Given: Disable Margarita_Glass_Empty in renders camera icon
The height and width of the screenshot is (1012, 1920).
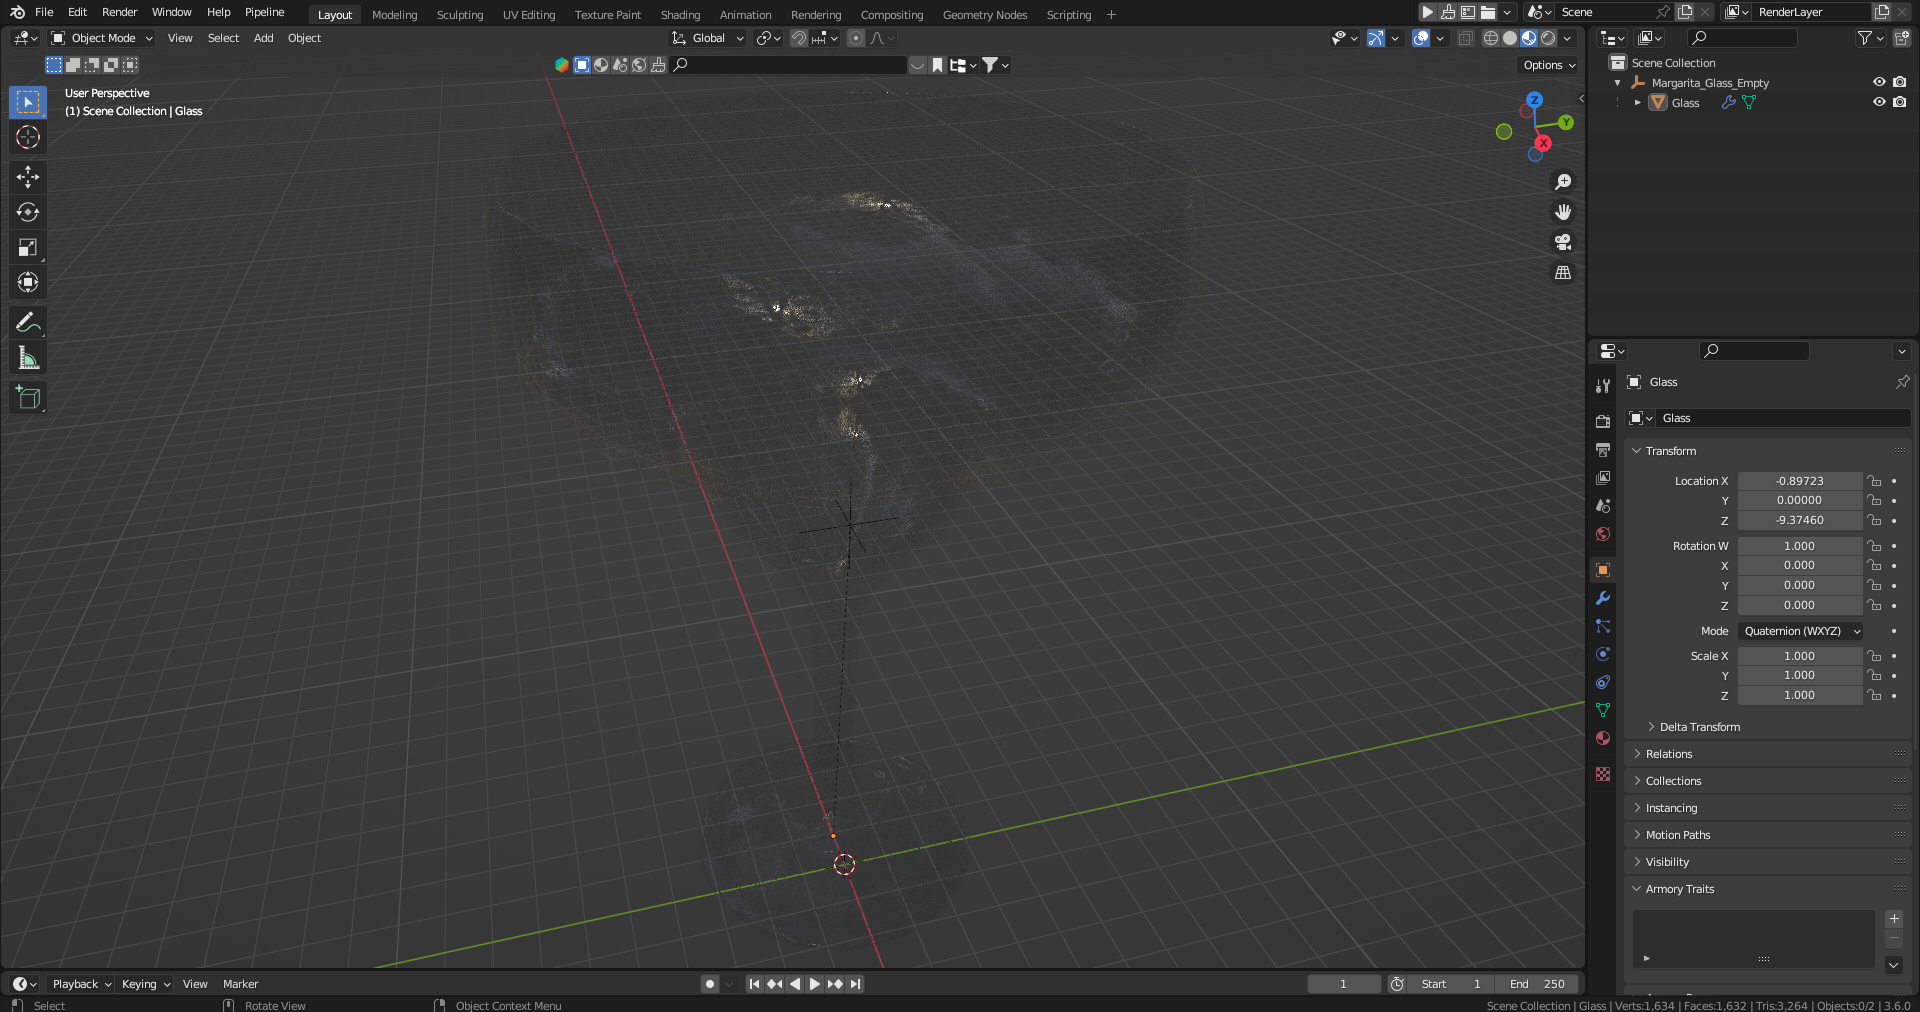Looking at the screenshot, I should pos(1900,82).
